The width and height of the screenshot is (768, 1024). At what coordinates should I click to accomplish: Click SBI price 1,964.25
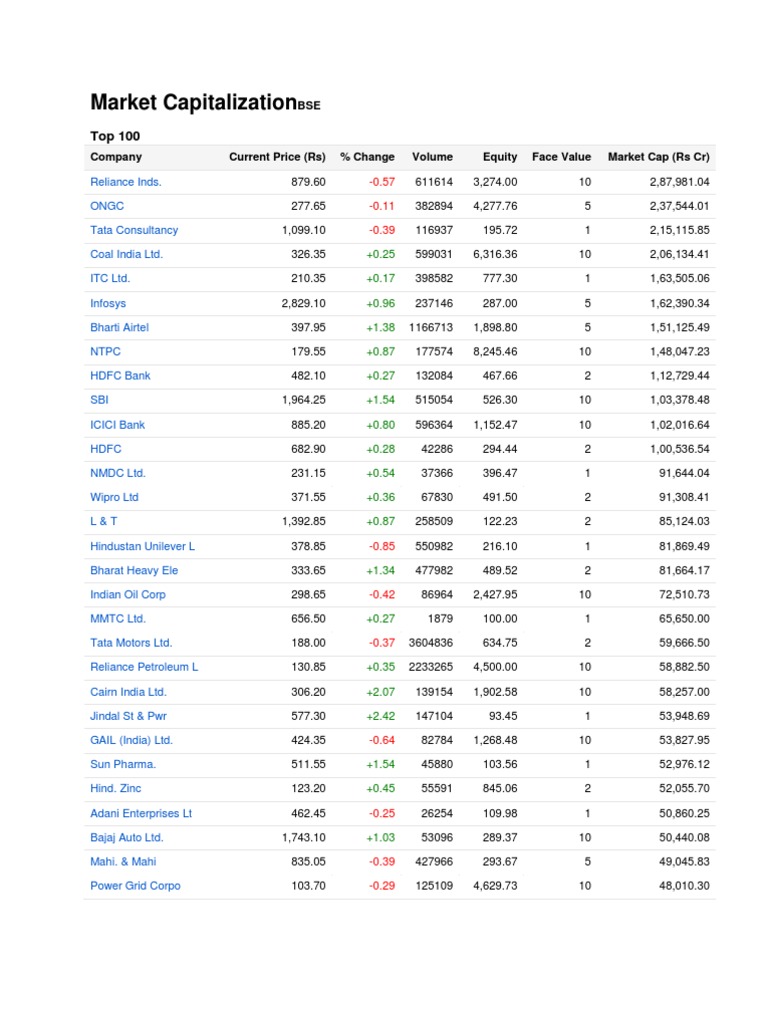304,400
